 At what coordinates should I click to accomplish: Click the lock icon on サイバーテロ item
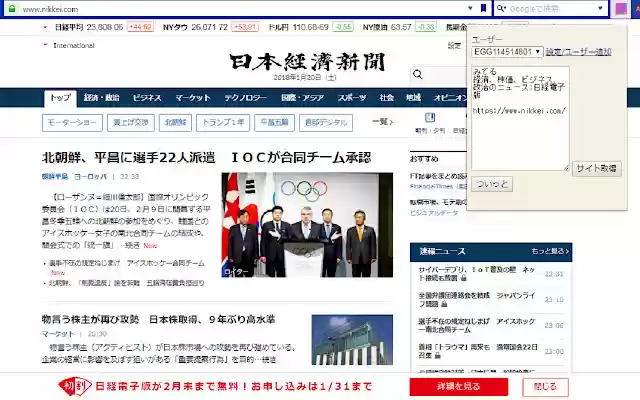tap(464, 278)
